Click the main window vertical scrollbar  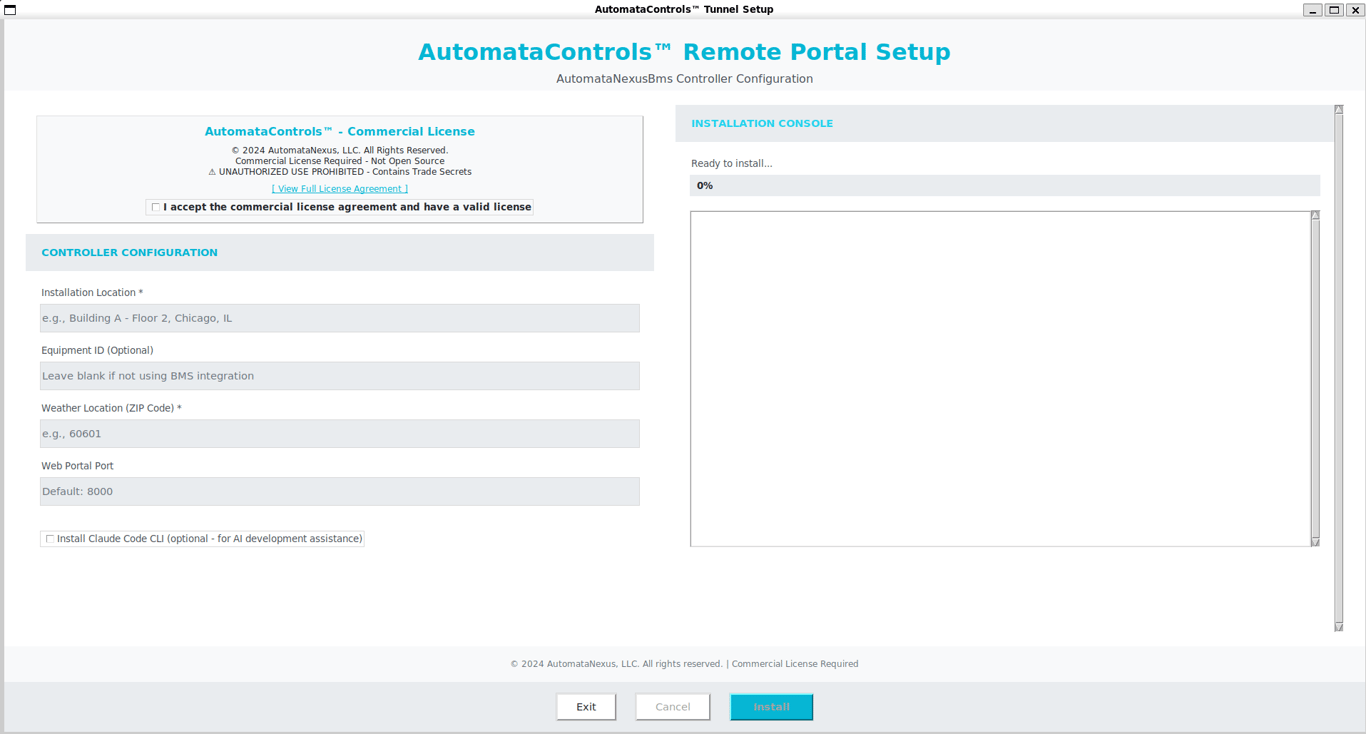(x=1339, y=370)
